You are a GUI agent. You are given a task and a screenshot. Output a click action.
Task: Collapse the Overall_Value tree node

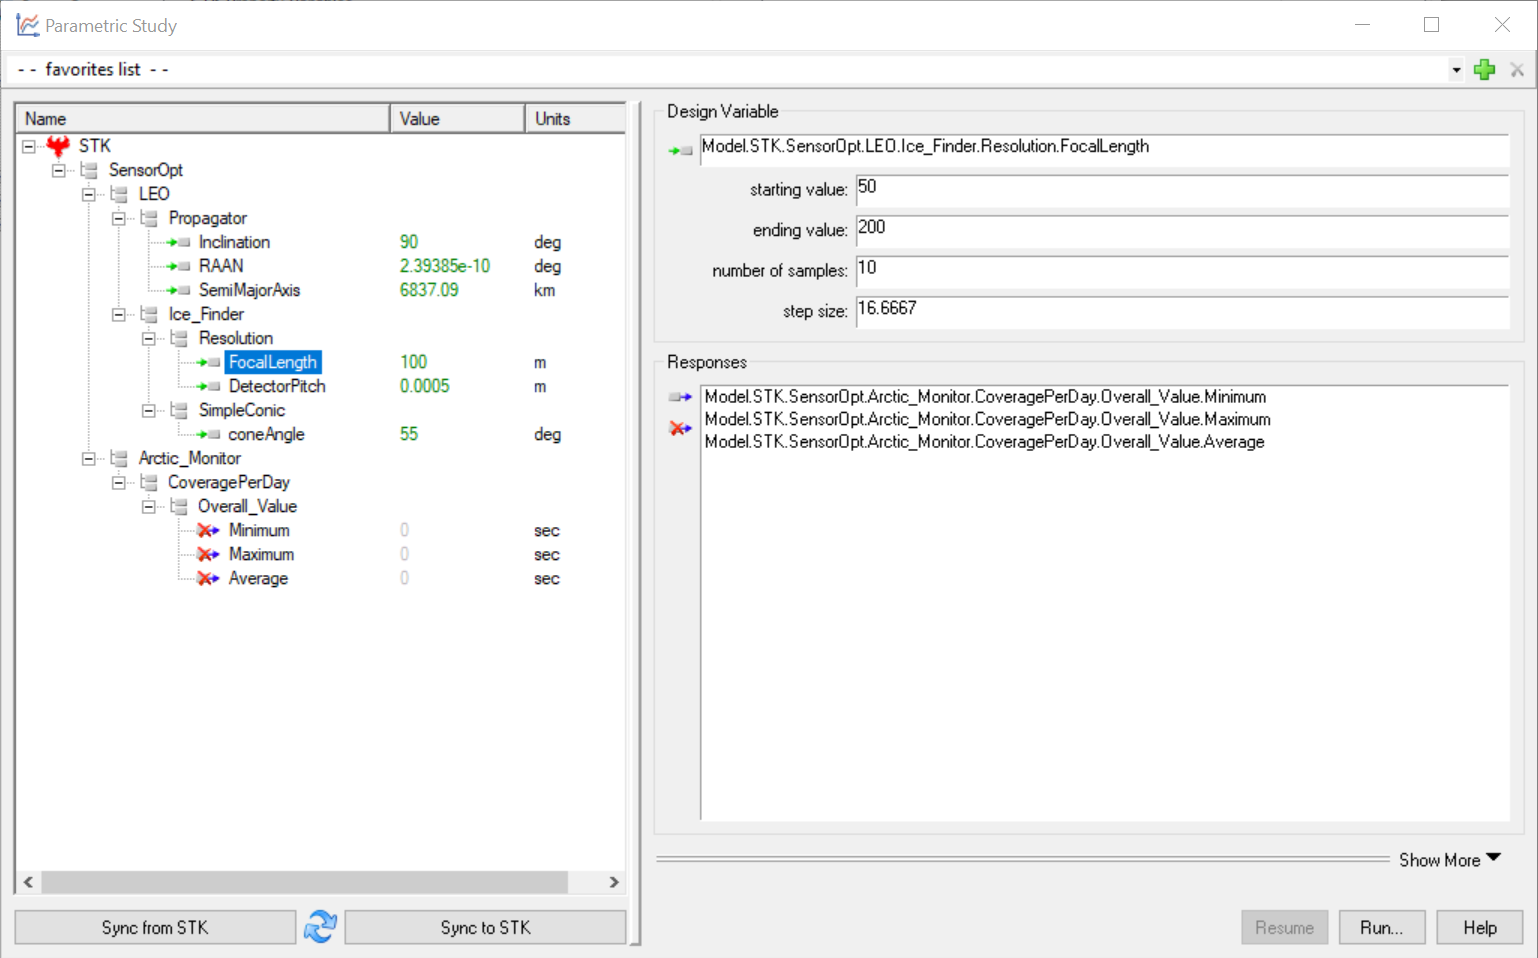coord(149,506)
